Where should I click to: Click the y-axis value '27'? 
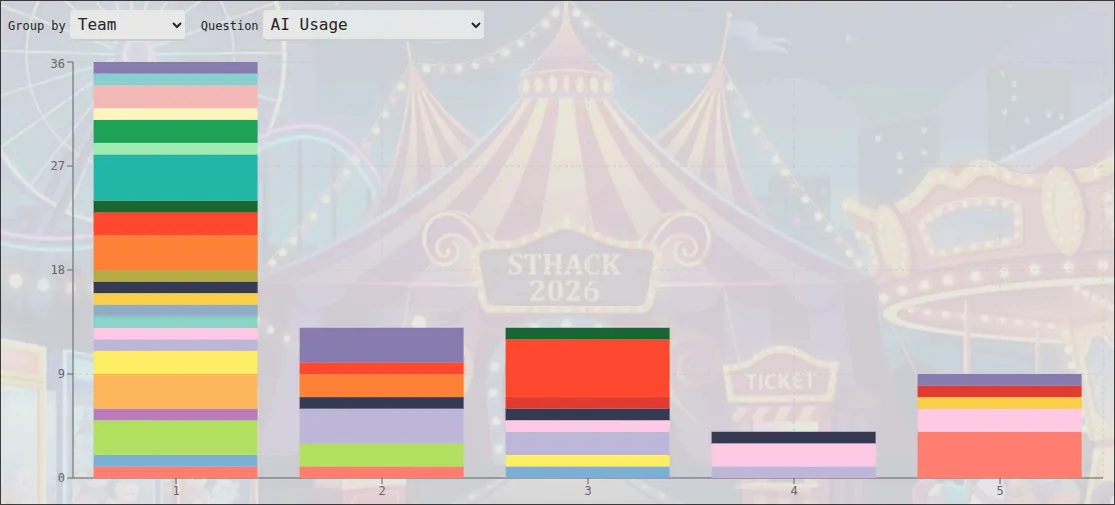(57, 166)
